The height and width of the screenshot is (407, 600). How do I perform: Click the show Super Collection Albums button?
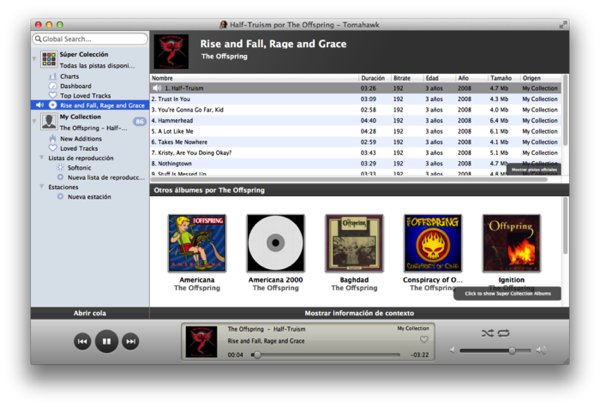tap(507, 294)
